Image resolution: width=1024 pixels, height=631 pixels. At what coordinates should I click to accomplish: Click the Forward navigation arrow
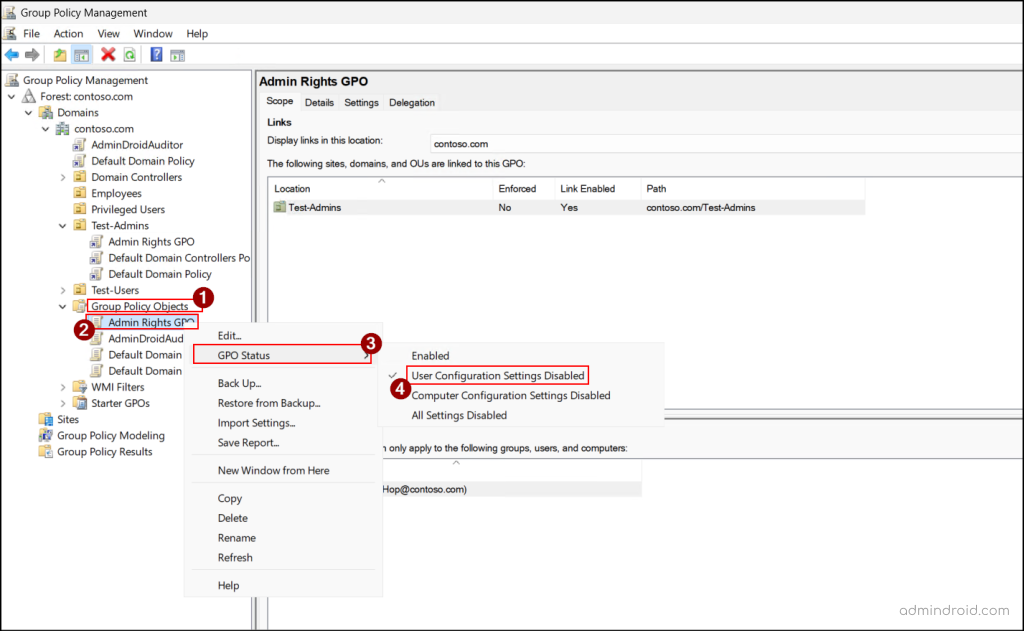tap(31, 55)
